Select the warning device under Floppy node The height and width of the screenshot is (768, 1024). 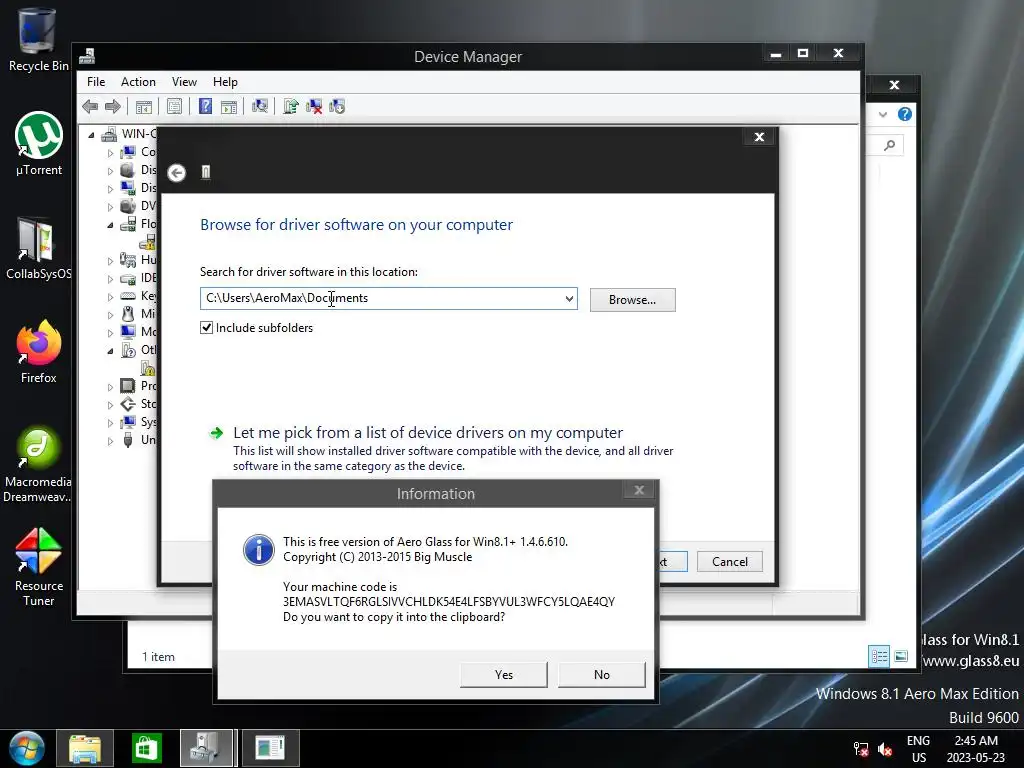tap(148, 243)
